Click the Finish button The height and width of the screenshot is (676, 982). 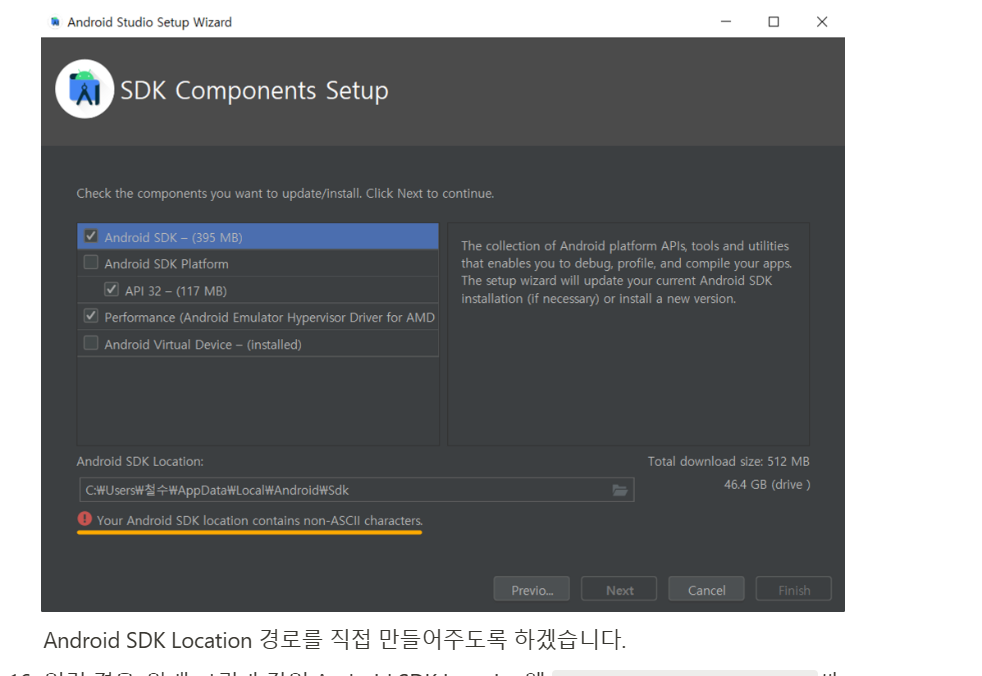point(793,590)
